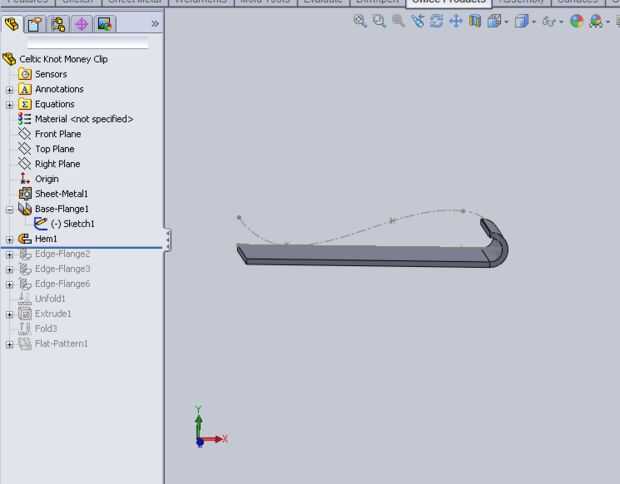Open the Apply Scene dropdown arrow
620x484 pixels.
(608, 22)
